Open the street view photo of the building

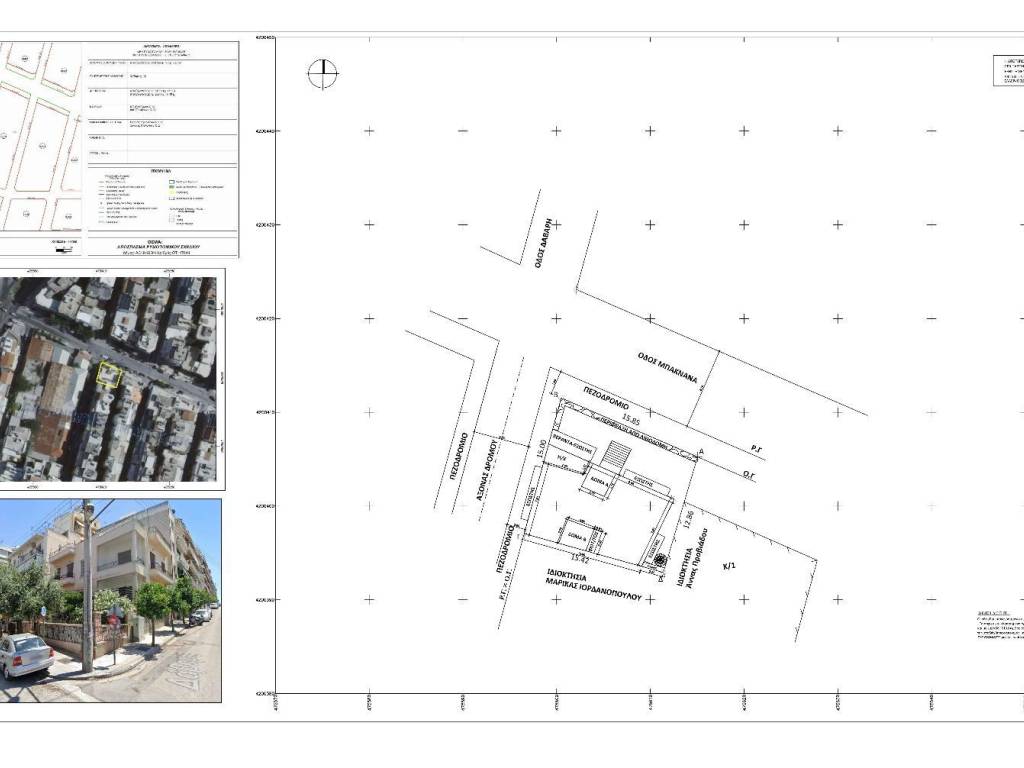point(110,601)
